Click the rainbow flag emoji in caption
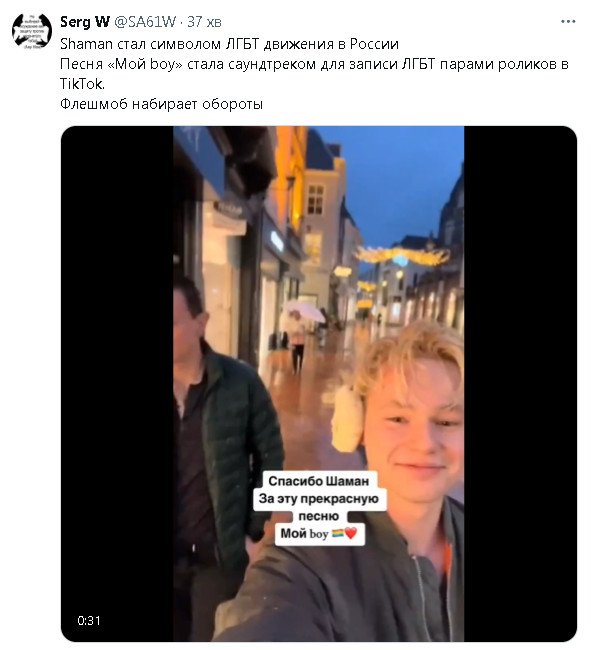 click(337, 534)
